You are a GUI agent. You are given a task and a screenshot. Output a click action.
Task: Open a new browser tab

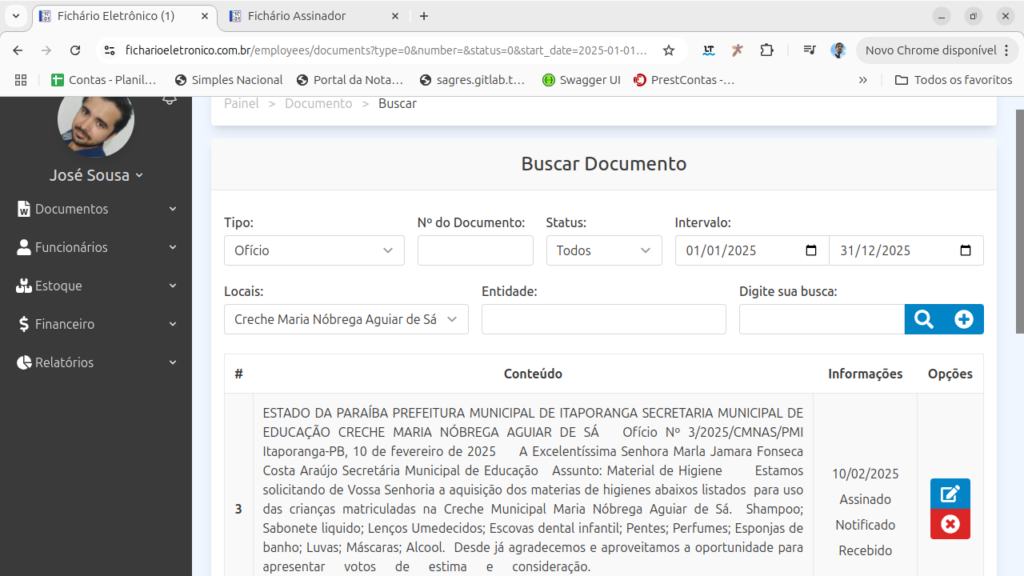pyautogui.click(x=424, y=16)
